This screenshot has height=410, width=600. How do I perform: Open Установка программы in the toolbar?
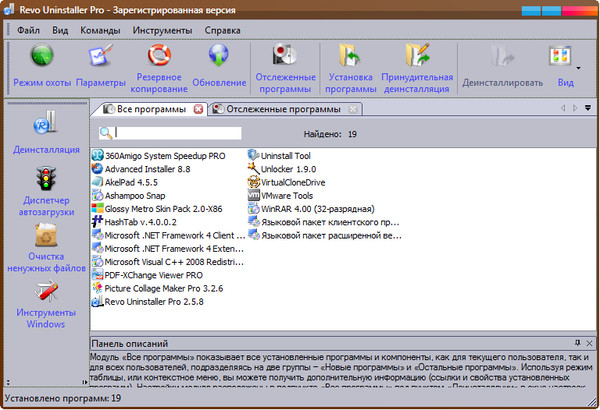pos(350,57)
